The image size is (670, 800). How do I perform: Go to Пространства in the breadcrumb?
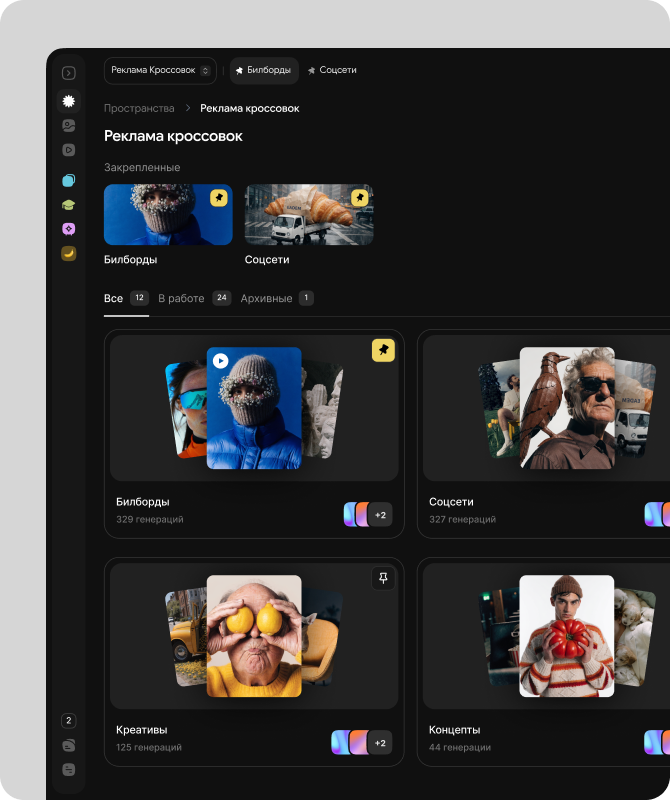tap(139, 108)
